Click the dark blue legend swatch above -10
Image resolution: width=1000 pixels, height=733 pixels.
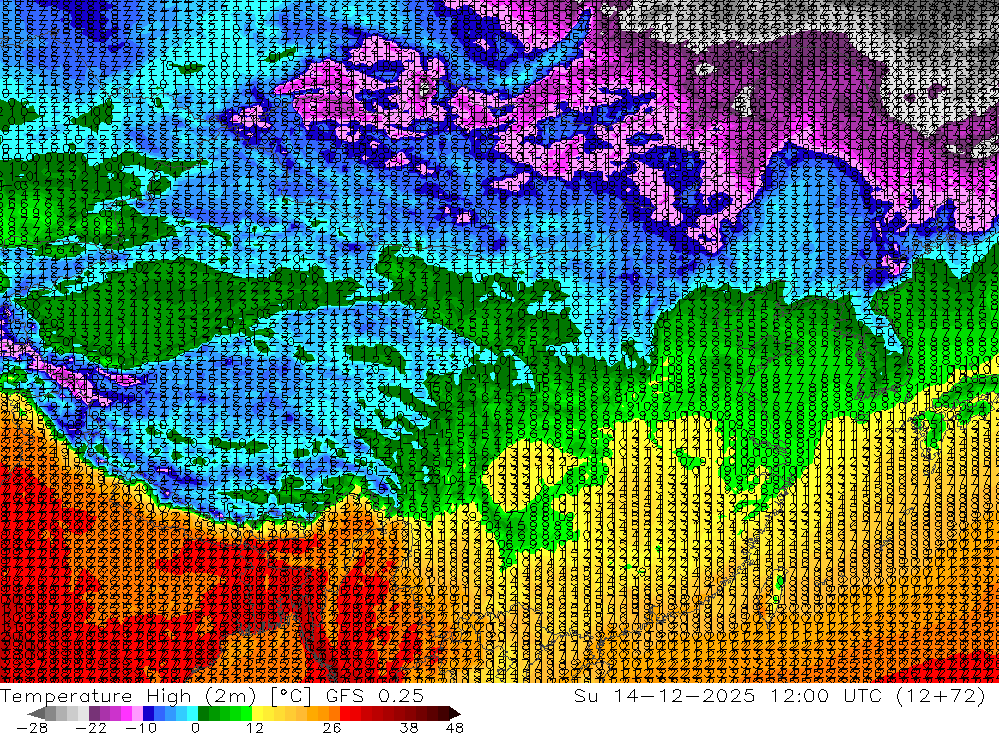[148, 713]
